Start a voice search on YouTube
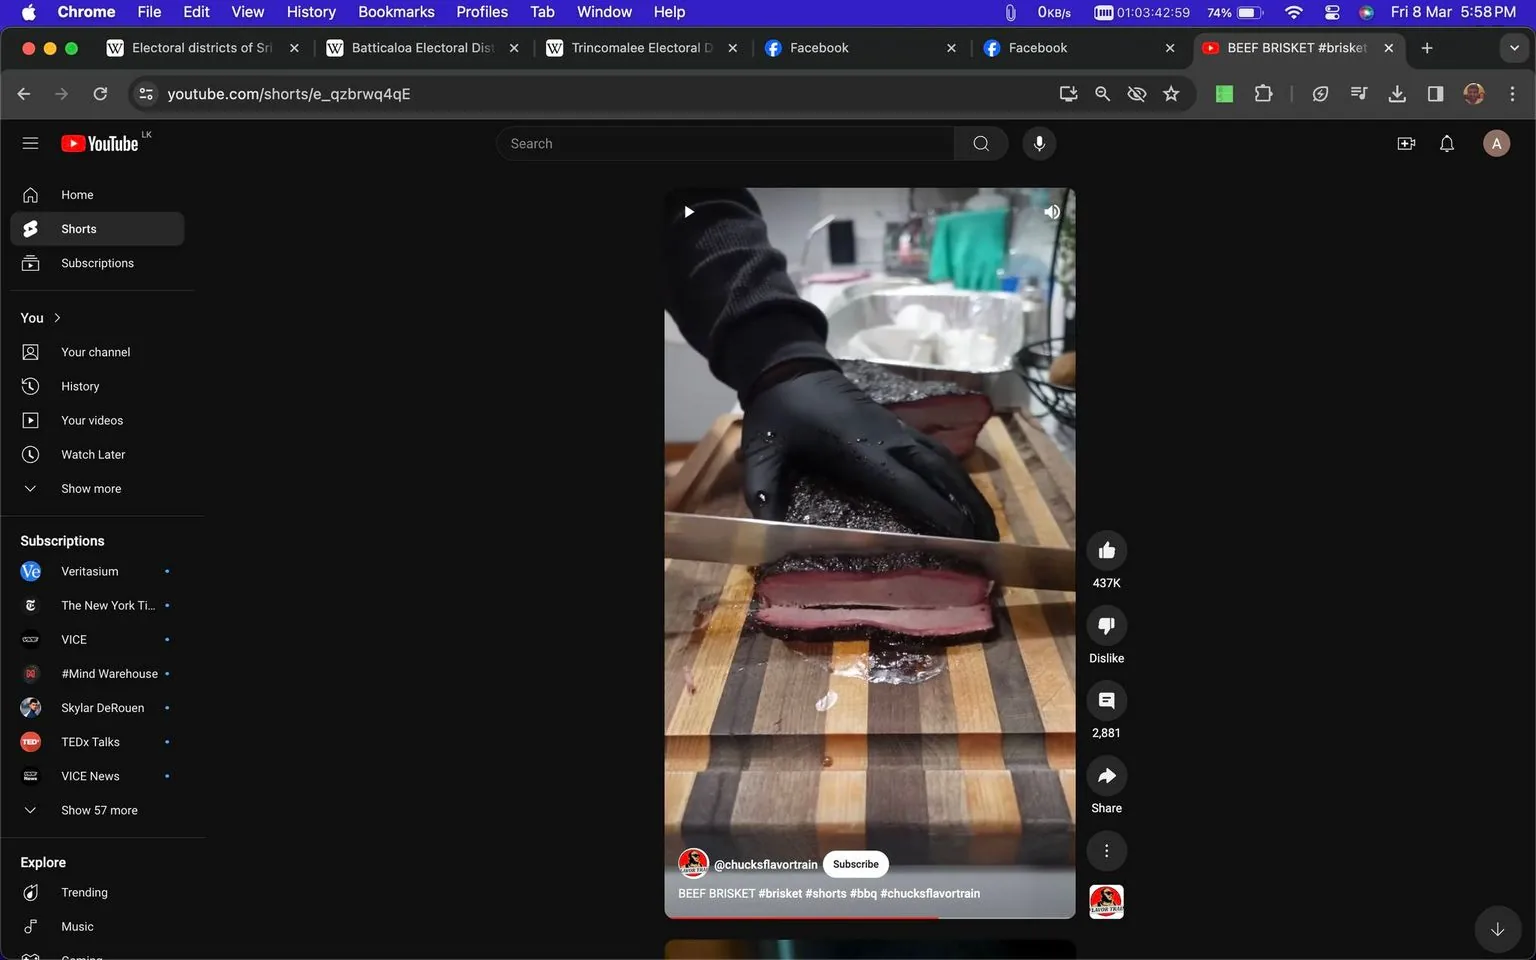 (x=1039, y=143)
